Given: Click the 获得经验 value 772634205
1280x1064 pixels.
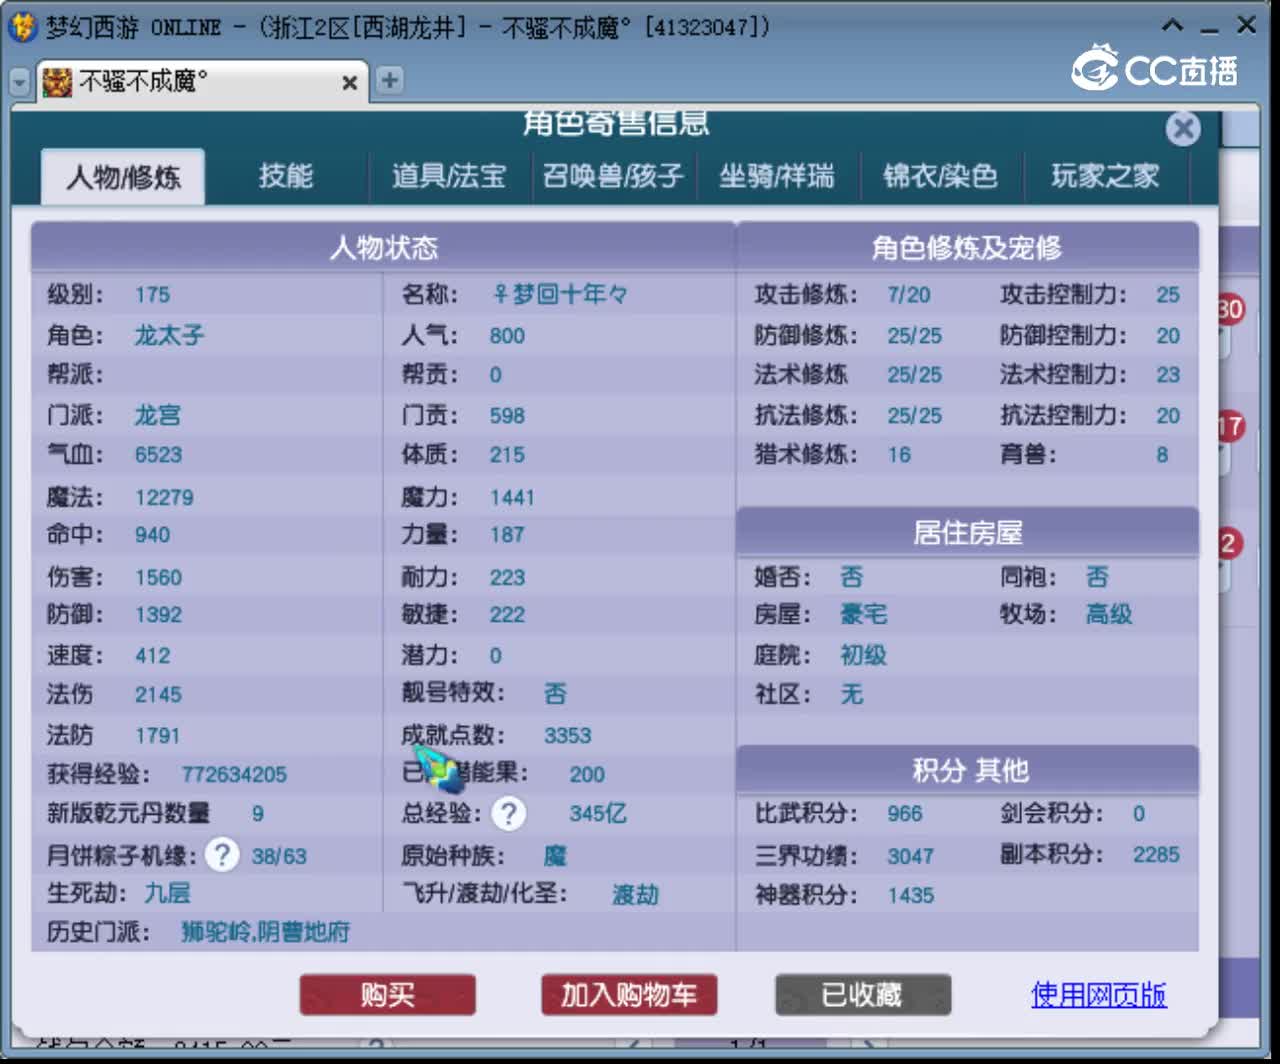Looking at the screenshot, I should pos(234,774).
